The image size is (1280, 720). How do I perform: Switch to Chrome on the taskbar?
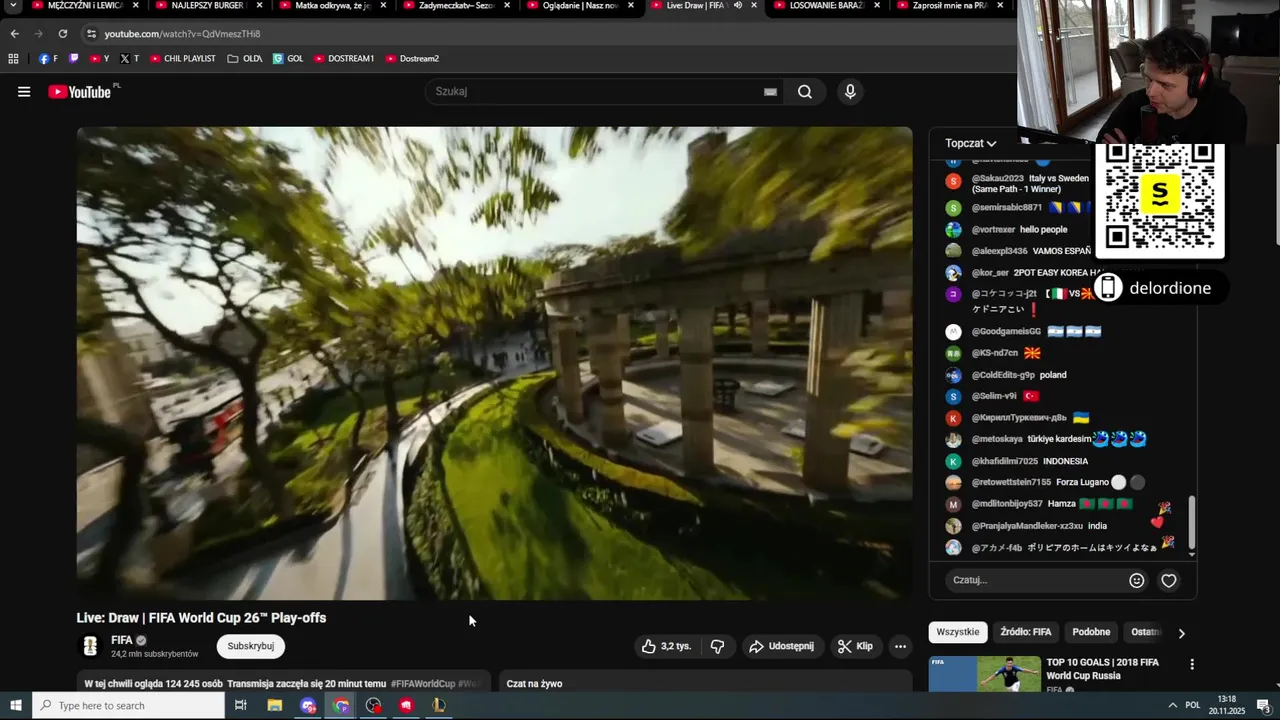342,705
